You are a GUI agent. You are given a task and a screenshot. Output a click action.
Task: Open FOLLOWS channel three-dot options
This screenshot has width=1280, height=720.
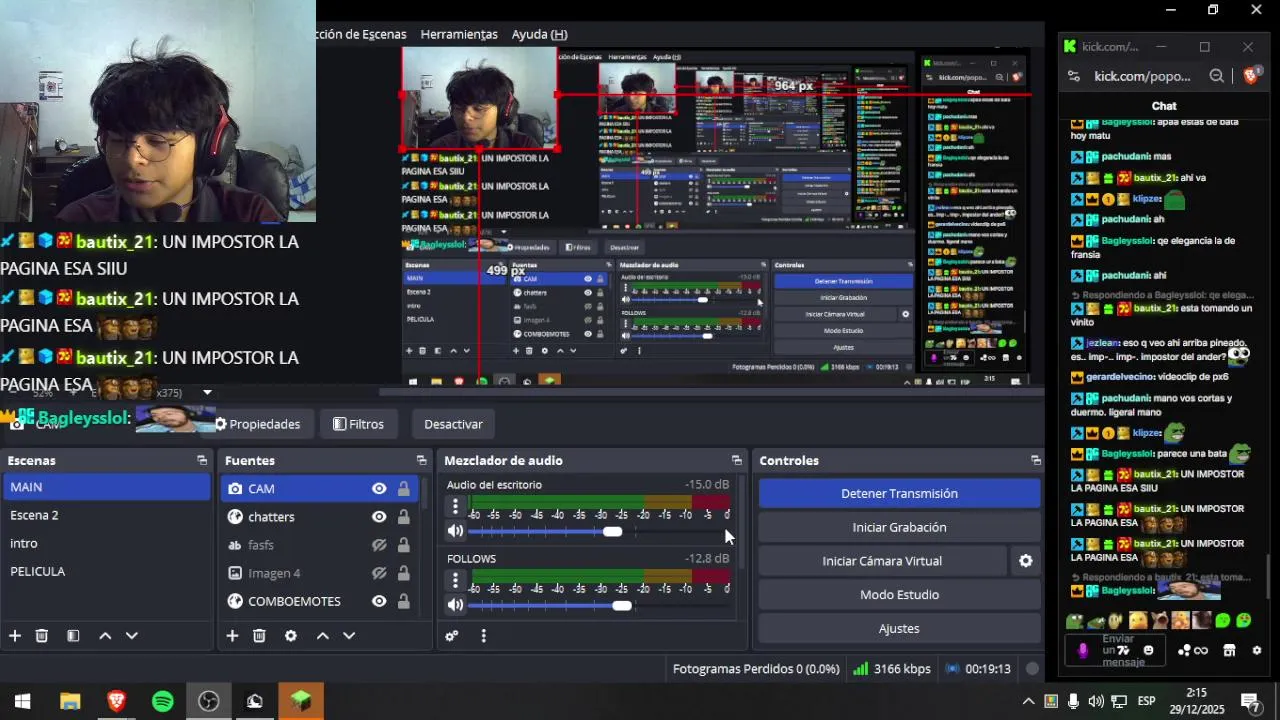455,580
